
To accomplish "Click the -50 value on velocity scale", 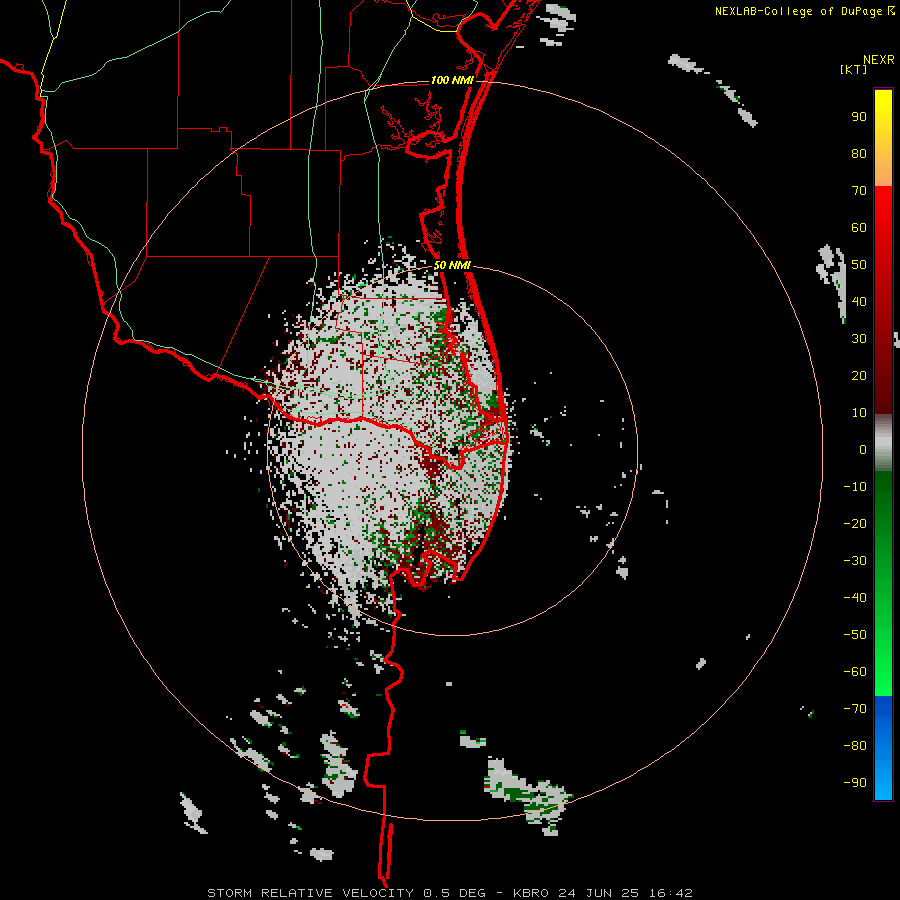I will 855,635.
